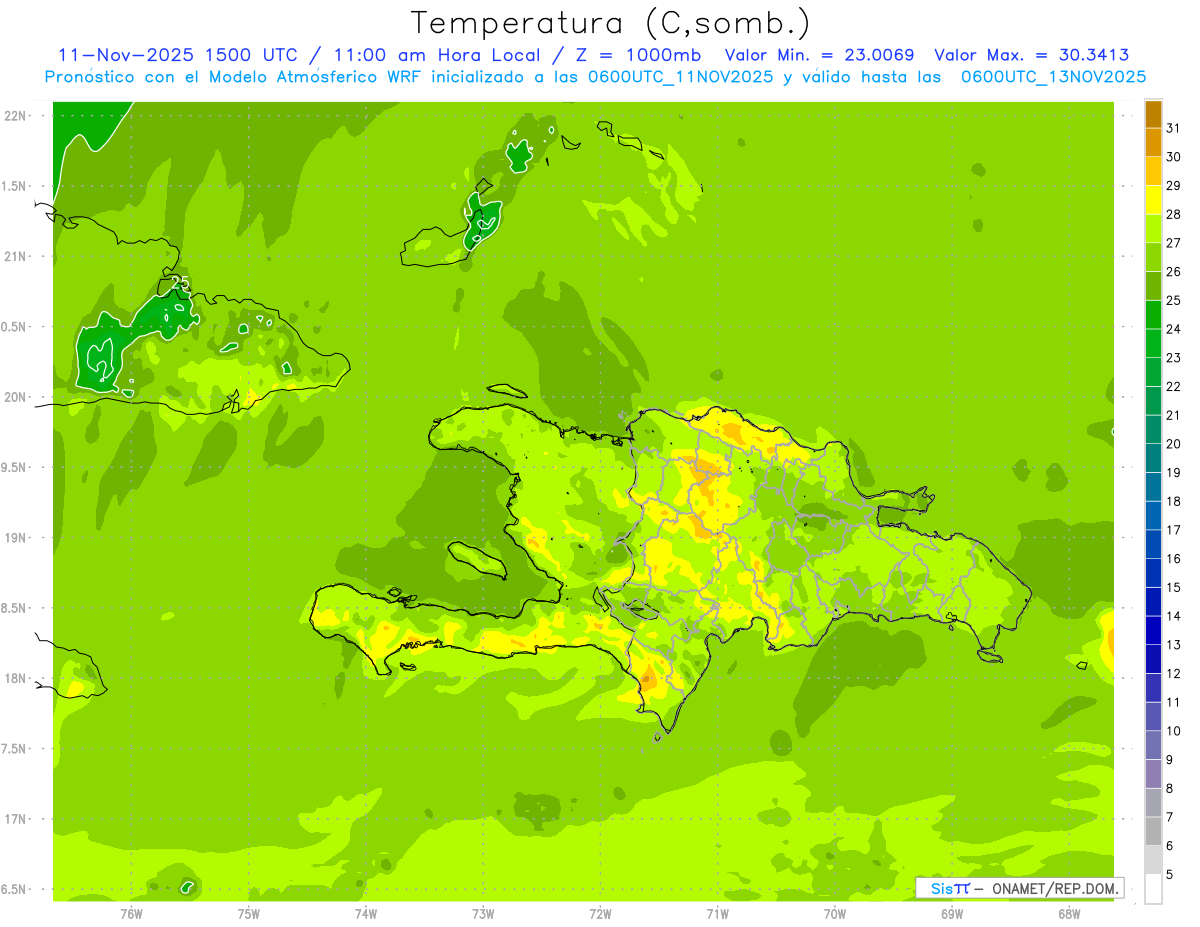The image size is (1200, 927).
Task: Click the 'Valor Max. = 30.3413' value
Action: (1033, 55)
